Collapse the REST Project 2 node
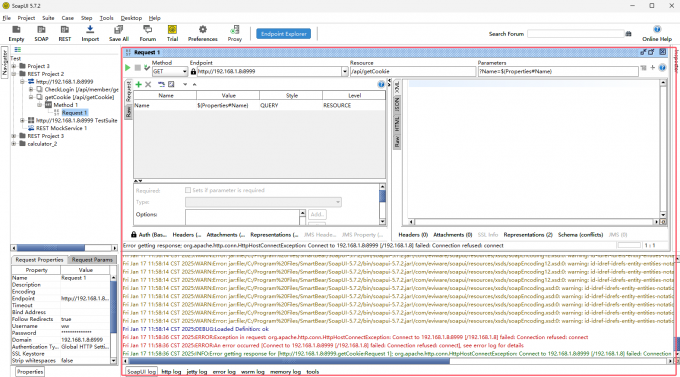680x377 pixels. click(x=14, y=74)
